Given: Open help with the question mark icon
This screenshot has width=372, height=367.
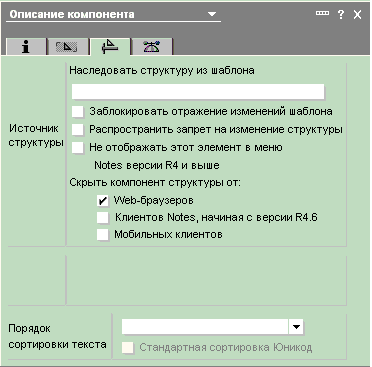Looking at the screenshot, I should [x=341, y=15].
